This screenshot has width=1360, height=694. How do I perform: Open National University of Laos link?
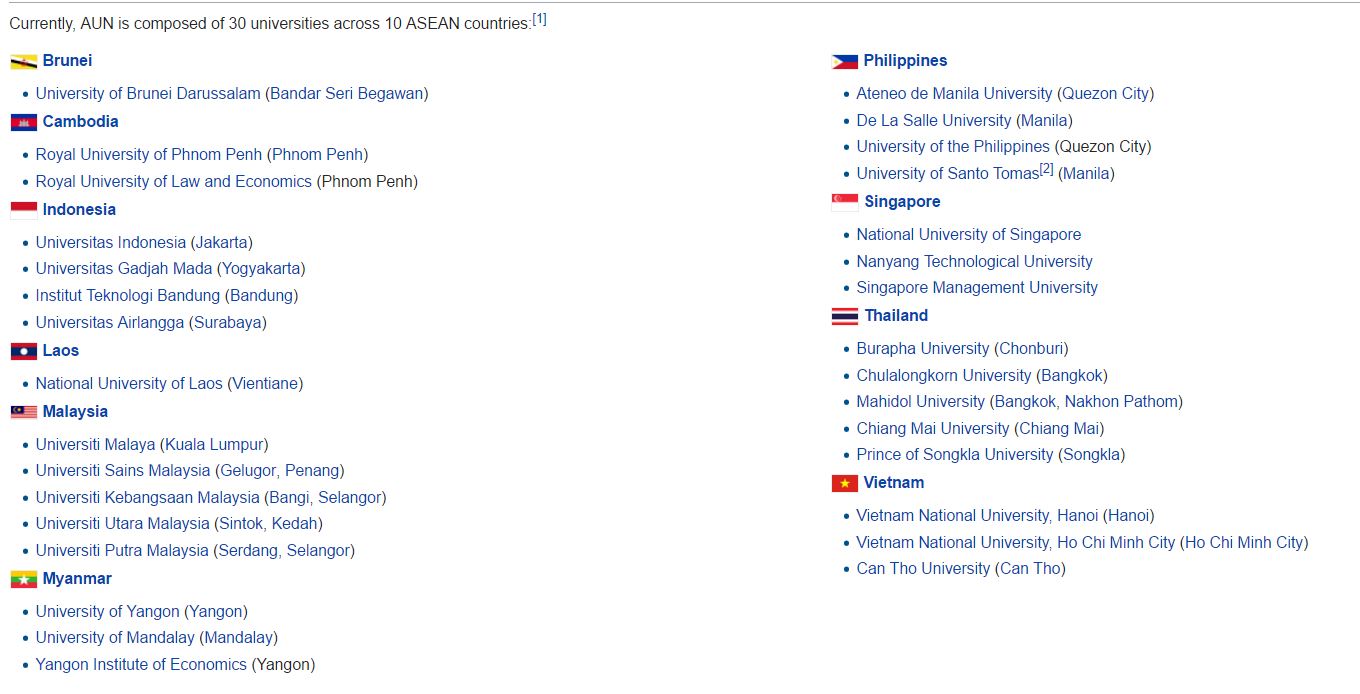pyautogui.click(x=129, y=384)
